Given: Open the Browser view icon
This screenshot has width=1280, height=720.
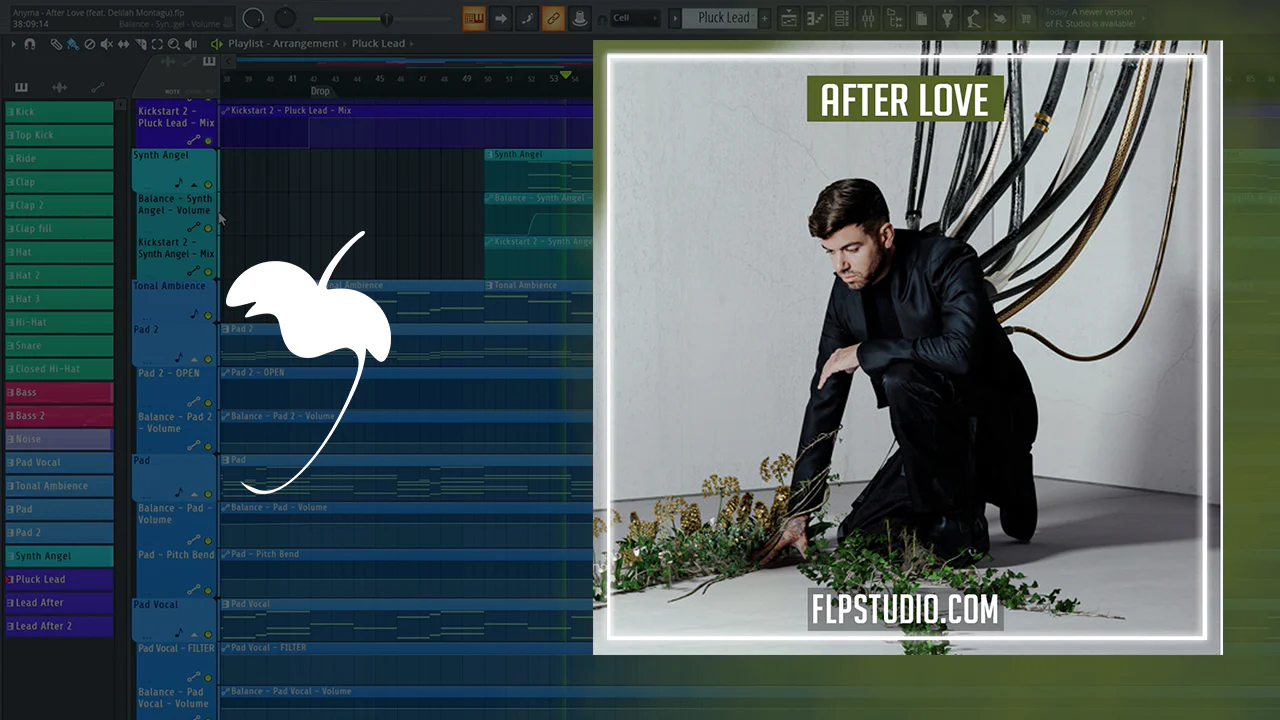Looking at the screenshot, I should pyautogui.click(x=894, y=18).
